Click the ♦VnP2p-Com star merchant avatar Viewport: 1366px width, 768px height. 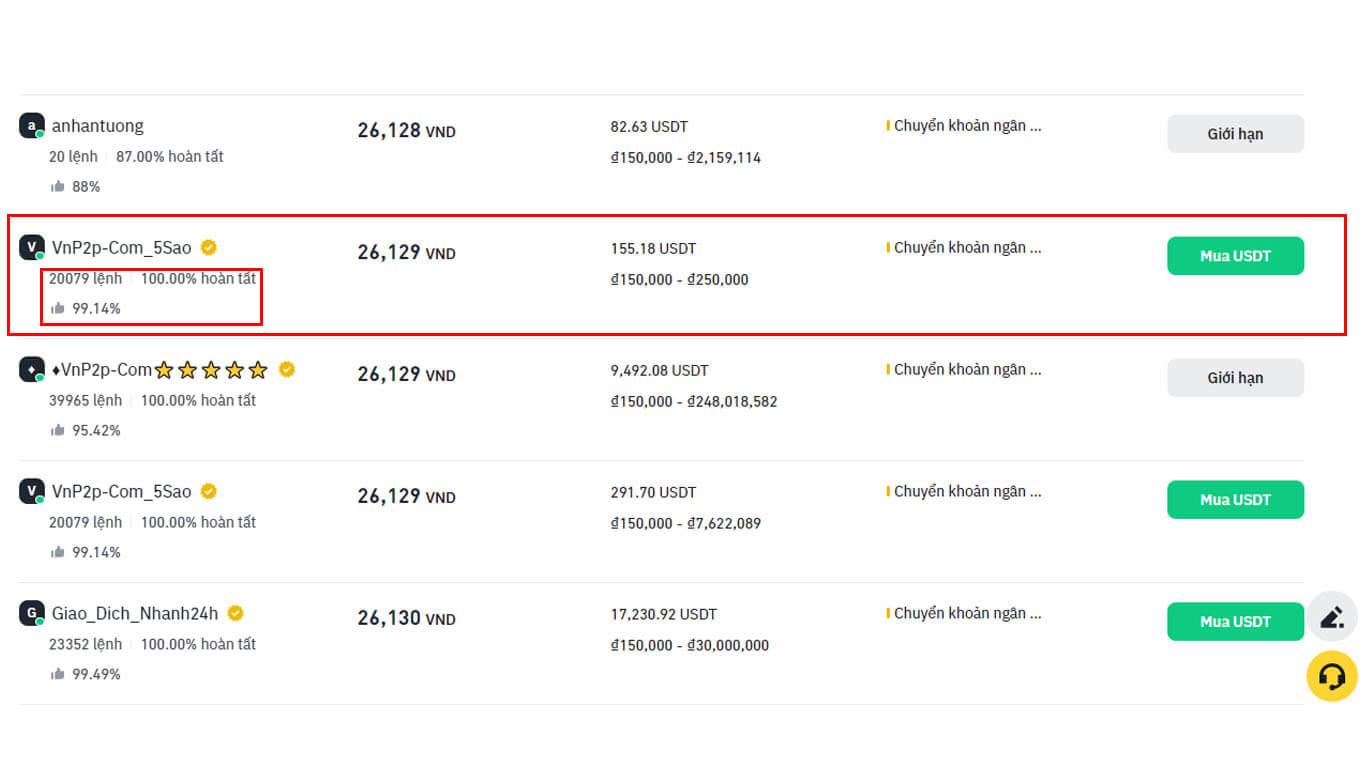pos(32,370)
